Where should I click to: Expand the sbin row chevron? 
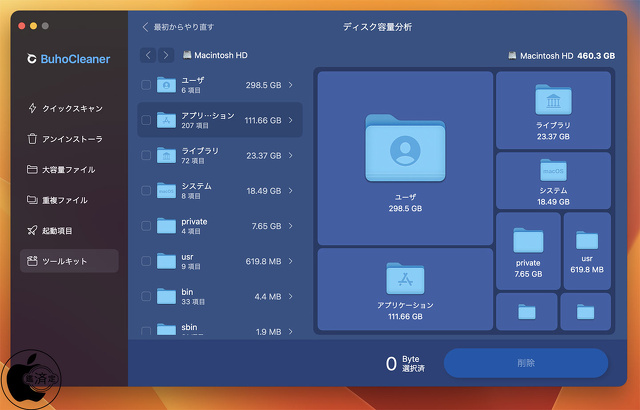pyautogui.click(x=291, y=331)
